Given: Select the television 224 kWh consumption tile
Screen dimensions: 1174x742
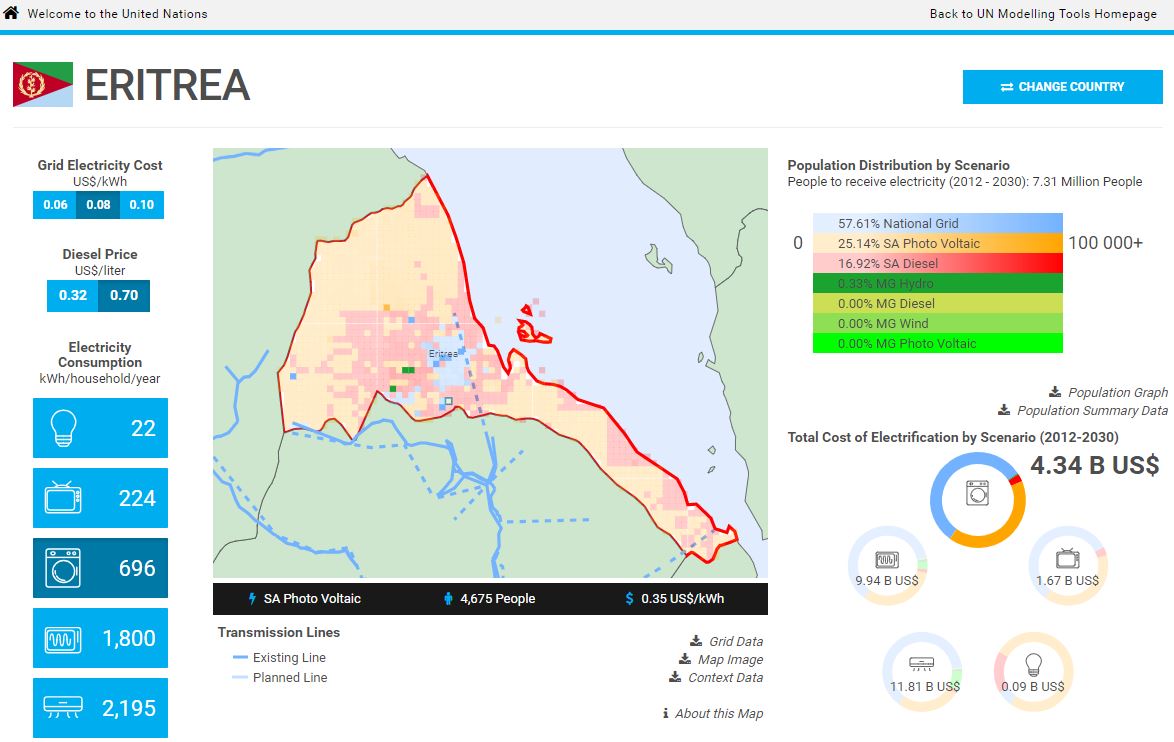Looking at the screenshot, I should (100, 498).
